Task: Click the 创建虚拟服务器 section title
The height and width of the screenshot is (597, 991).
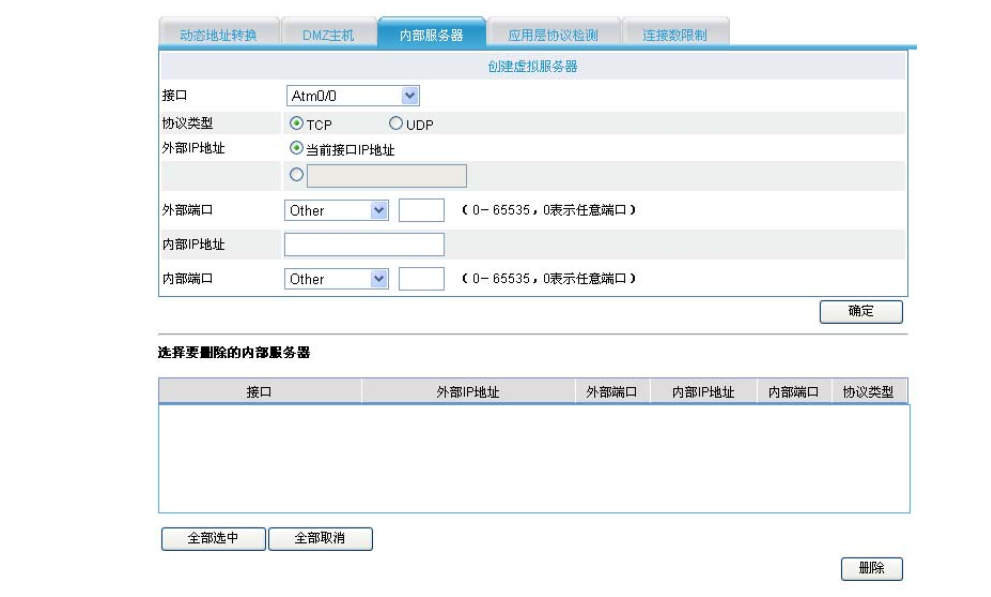Action: point(532,66)
